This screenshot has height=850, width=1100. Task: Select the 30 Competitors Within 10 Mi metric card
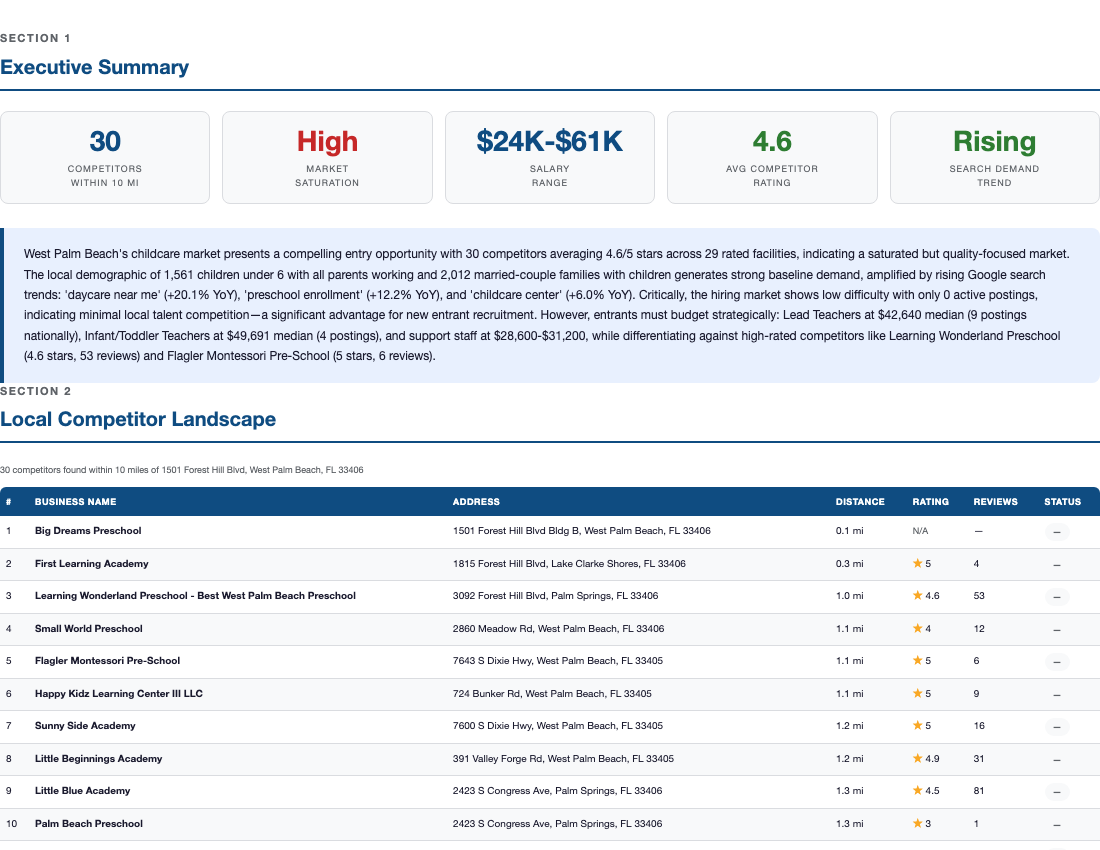click(104, 157)
